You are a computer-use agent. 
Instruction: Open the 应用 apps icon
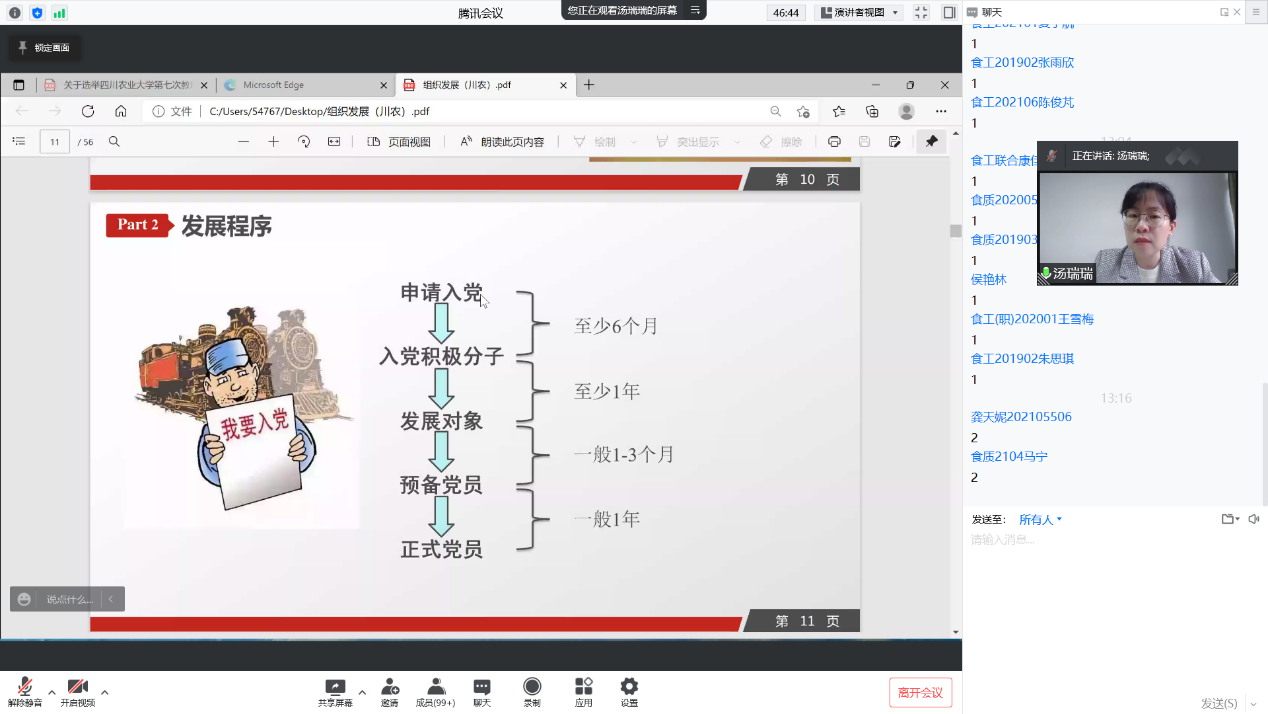[x=583, y=689]
